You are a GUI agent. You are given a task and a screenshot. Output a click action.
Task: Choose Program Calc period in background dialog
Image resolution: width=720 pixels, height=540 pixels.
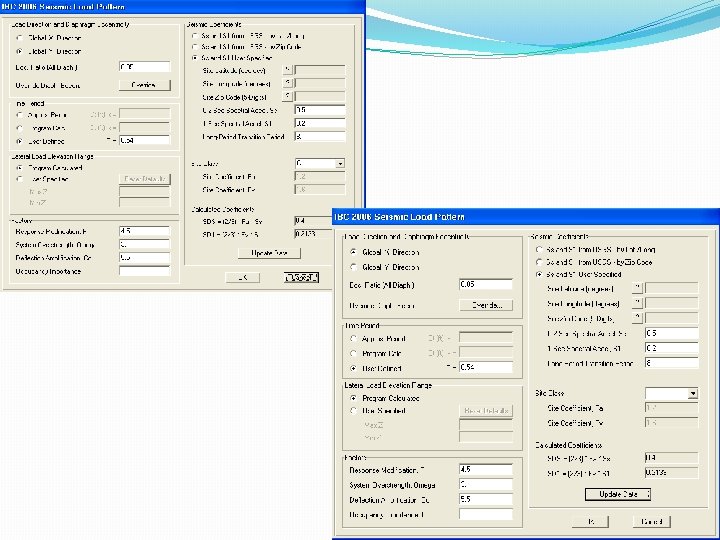point(19,128)
